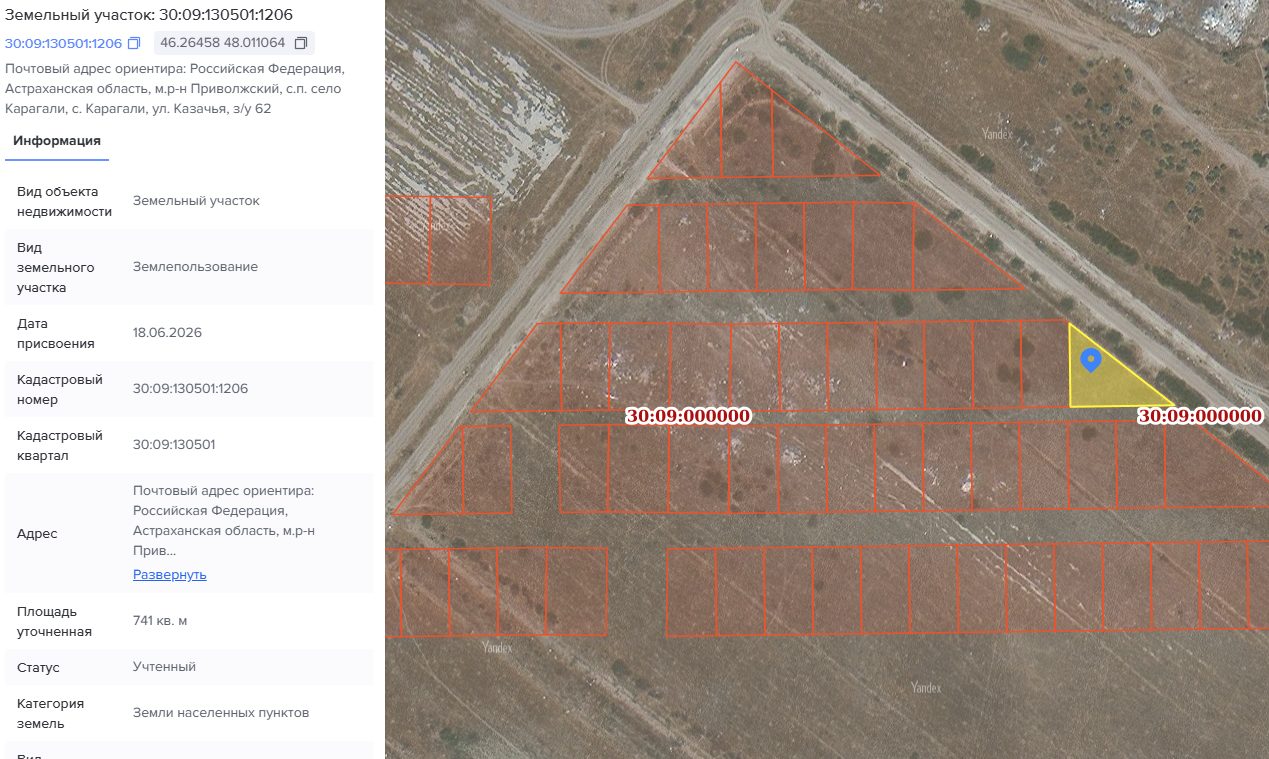Click the Кадастровый номер row value
Screen dimensions: 1269x759
pyautogui.click(x=190, y=388)
